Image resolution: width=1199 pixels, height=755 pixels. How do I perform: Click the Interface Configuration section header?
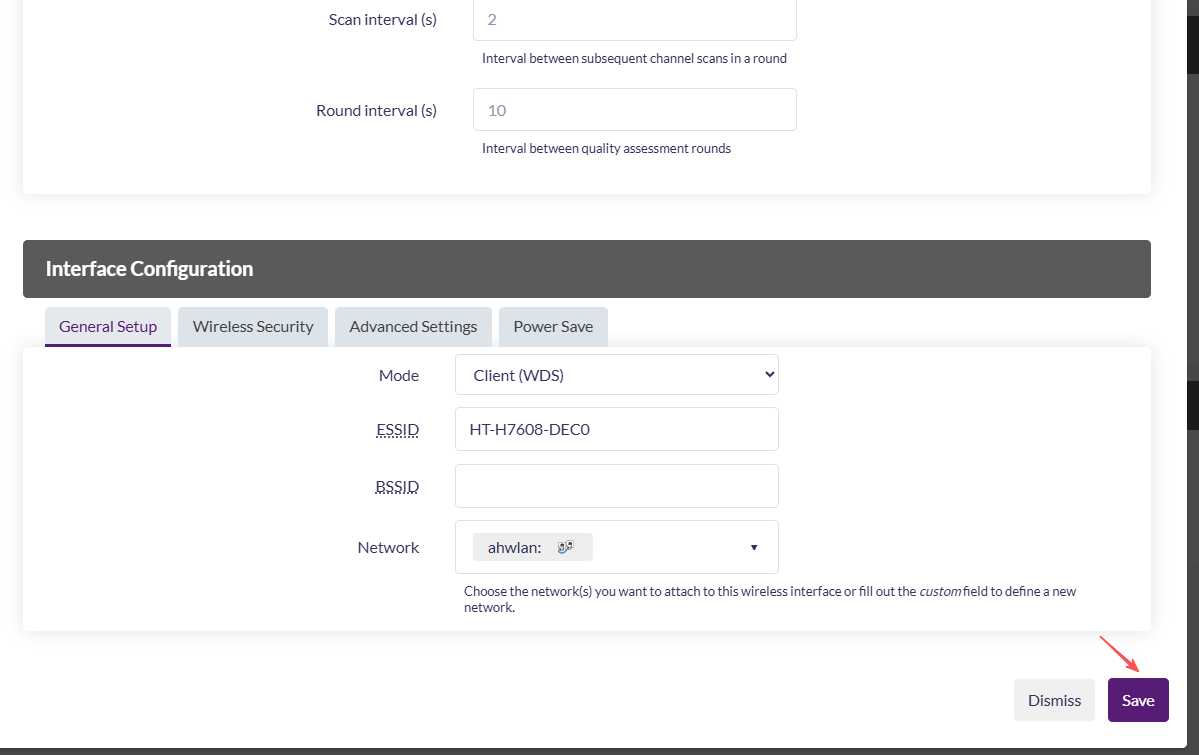point(149,268)
